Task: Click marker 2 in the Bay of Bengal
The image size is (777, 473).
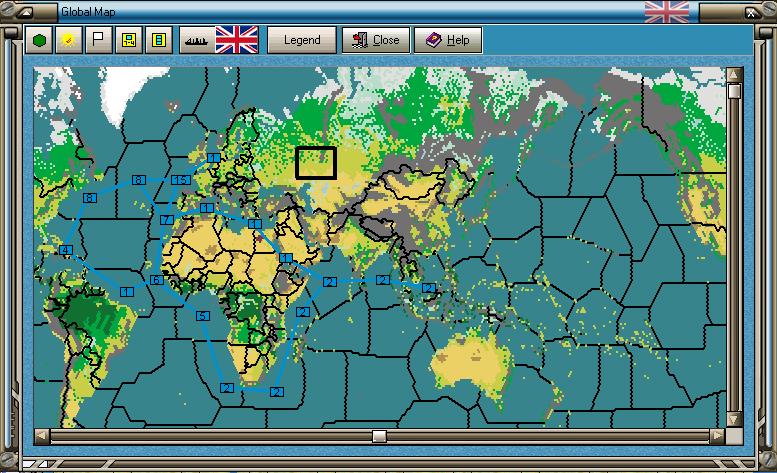Action: pyautogui.click(x=383, y=280)
